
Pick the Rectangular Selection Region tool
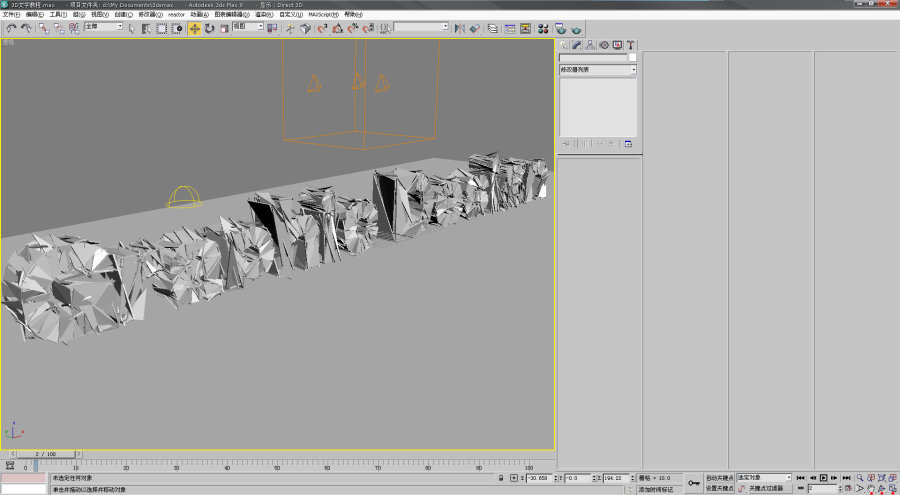click(162, 28)
